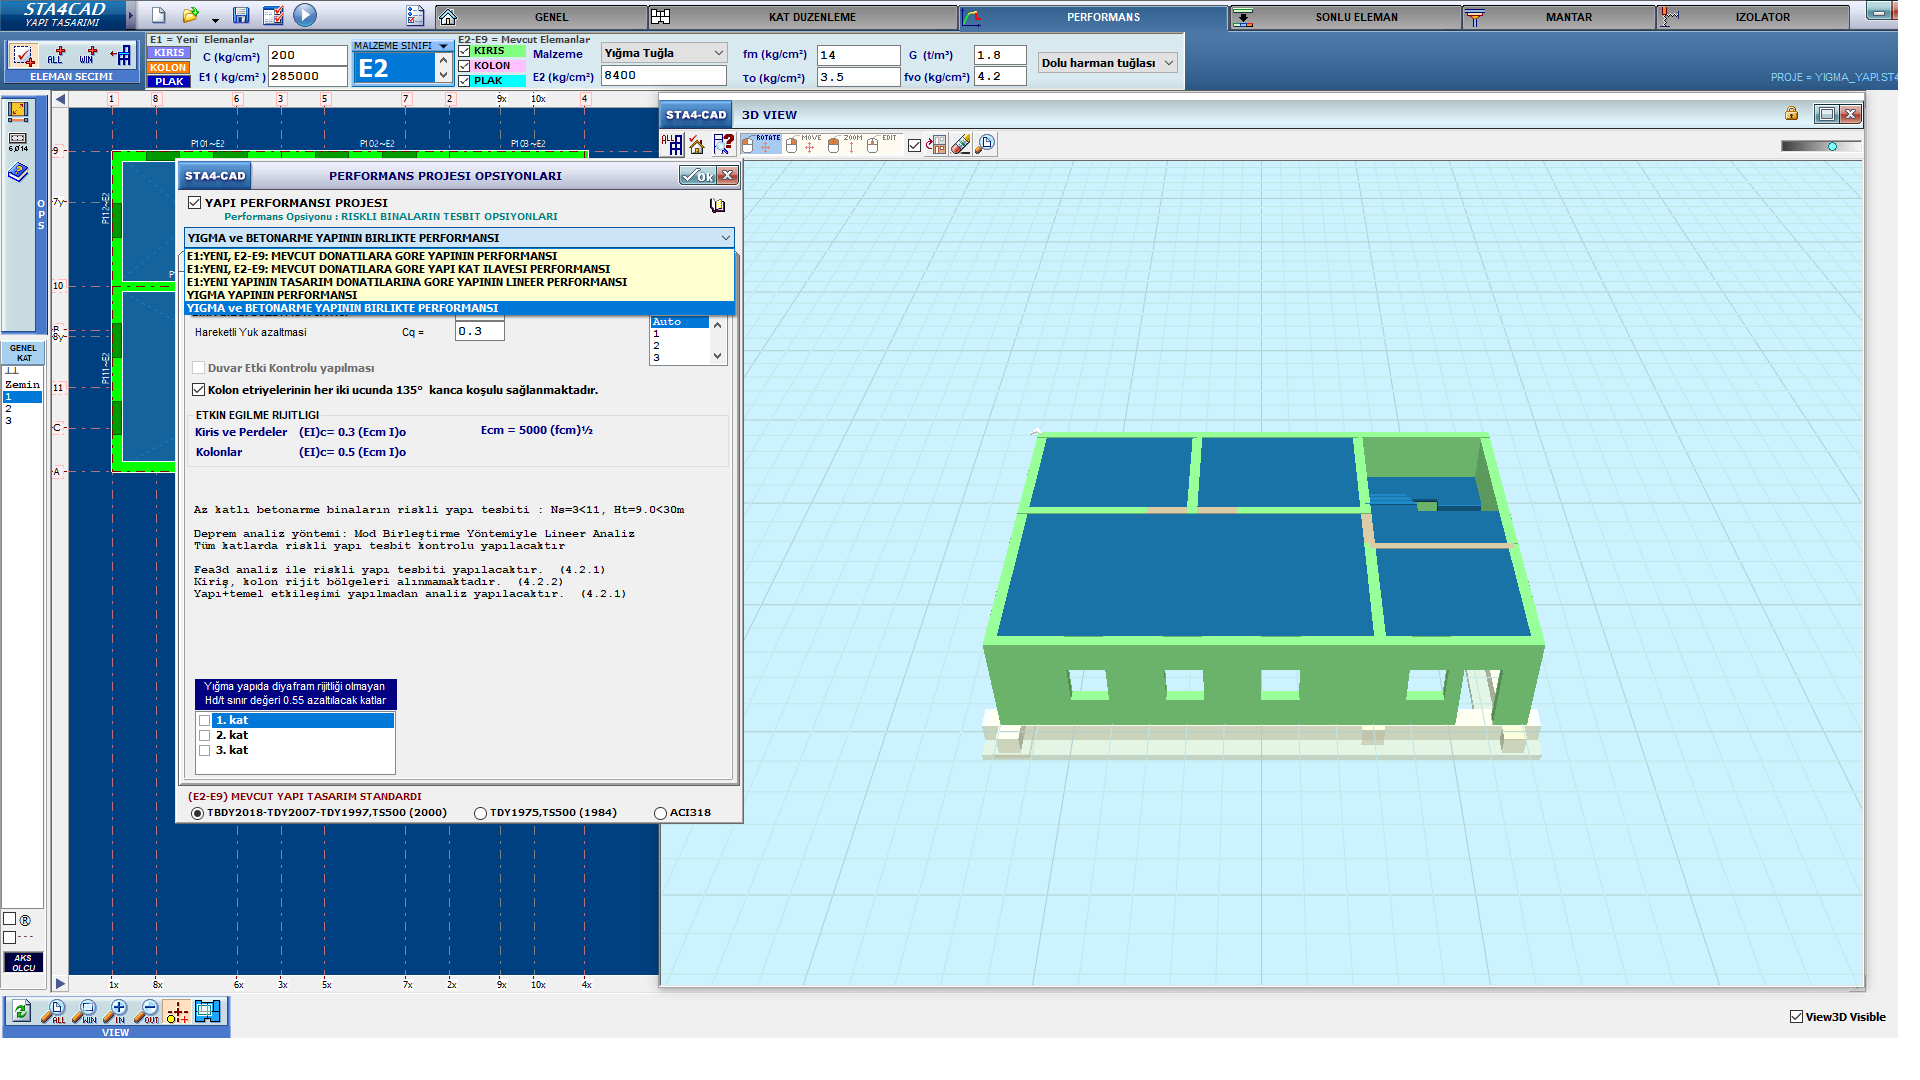Click select by WIN window icon
The width and height of the screenshot is (1920, 1080).
88,56
